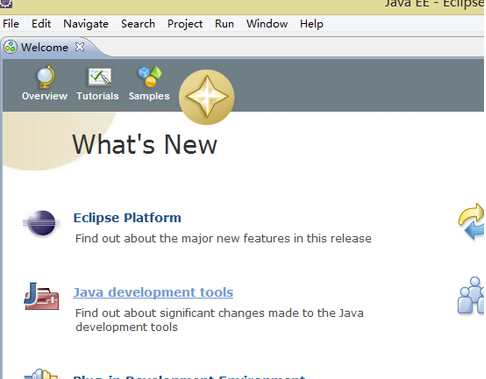Click the What's New heading
This screenshot has width=486, height=379.
point(145,145)
